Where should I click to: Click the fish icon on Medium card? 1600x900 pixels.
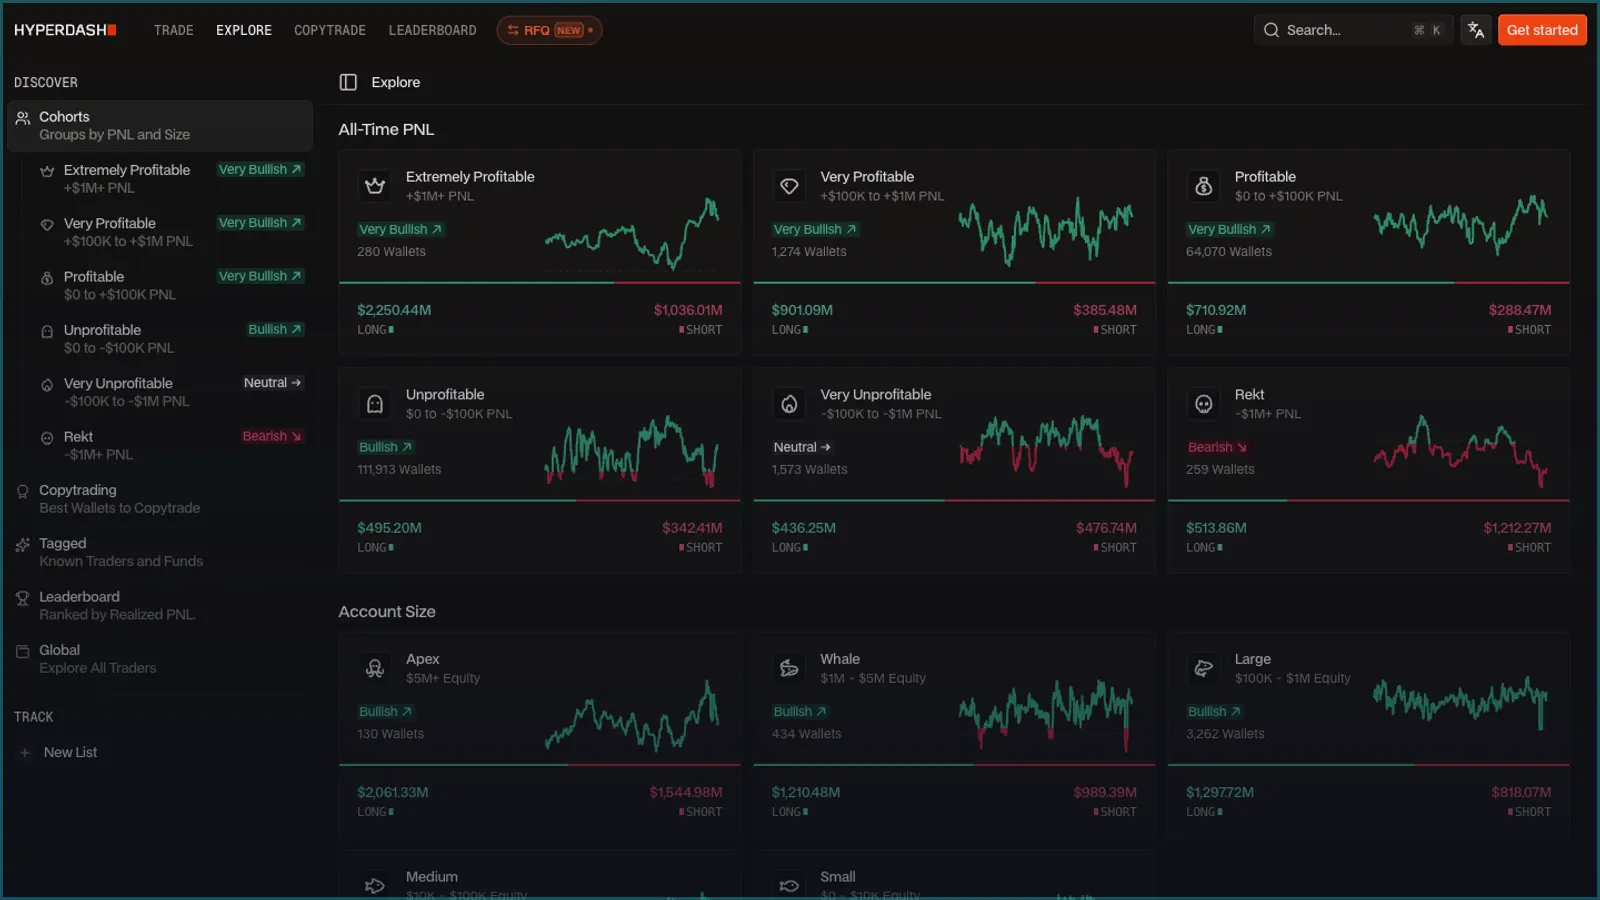(x=375, y=885)
